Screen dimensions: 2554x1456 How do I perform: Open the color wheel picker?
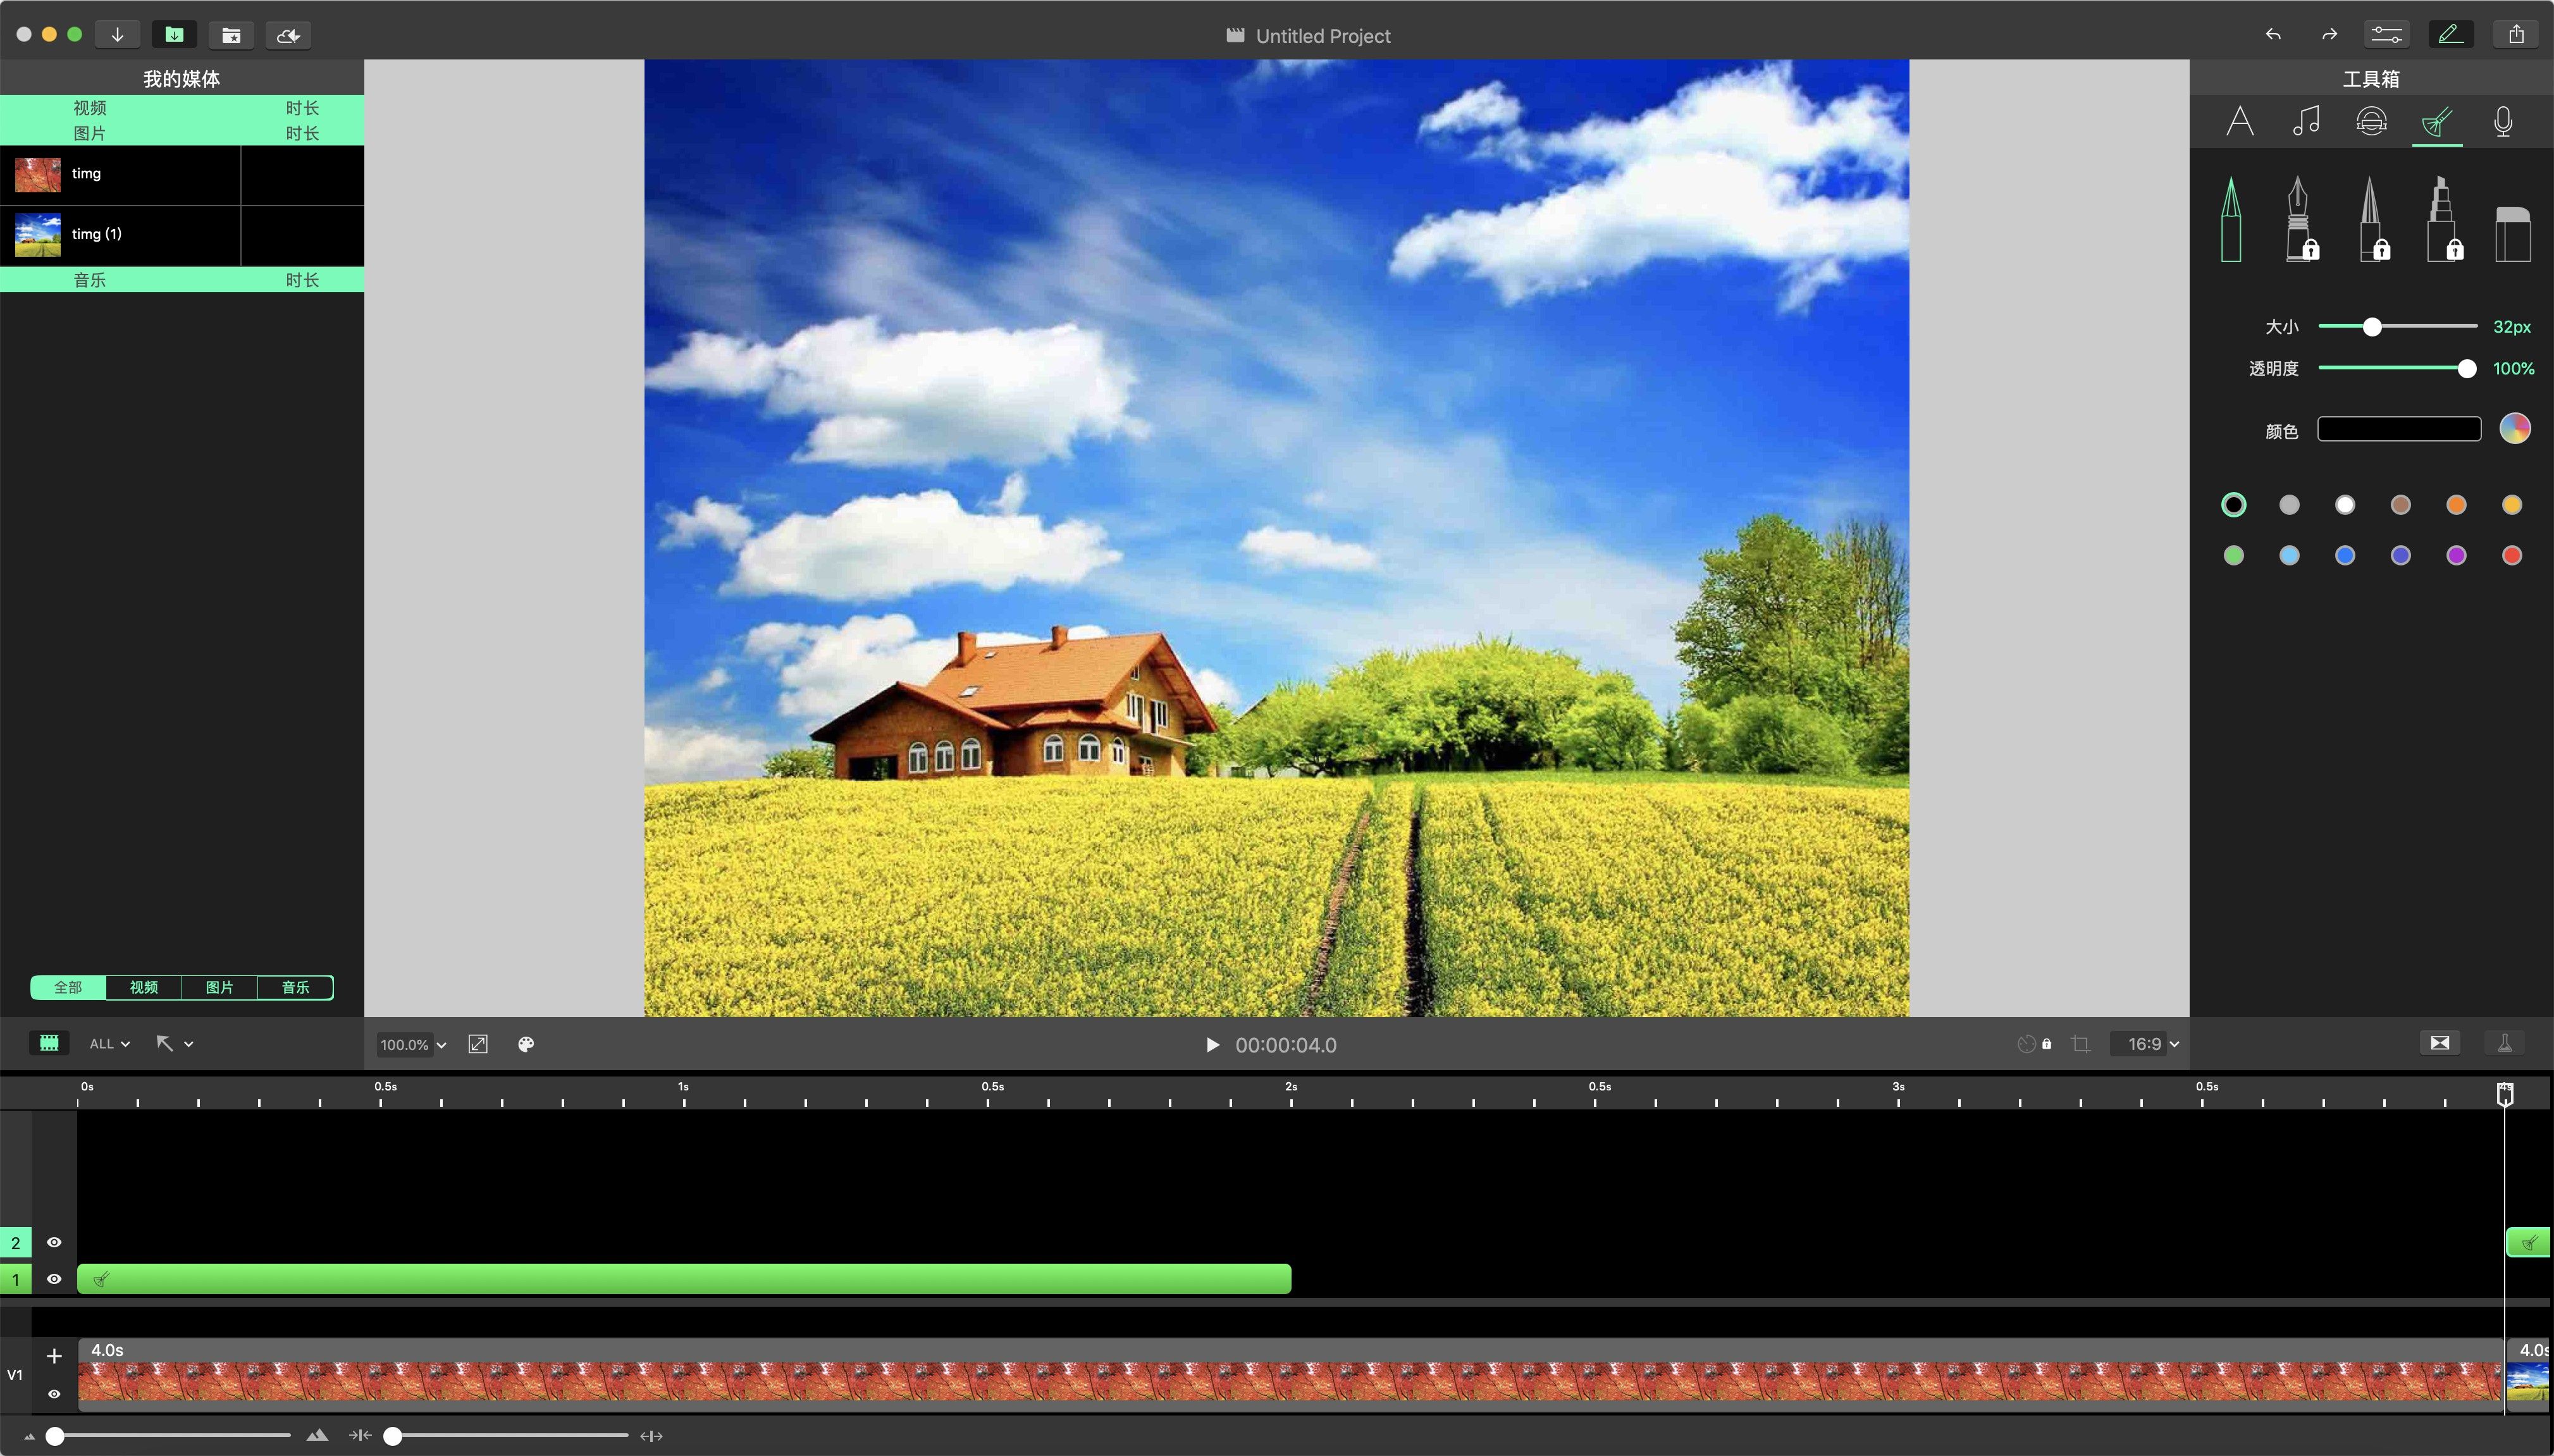[2514, 429]
